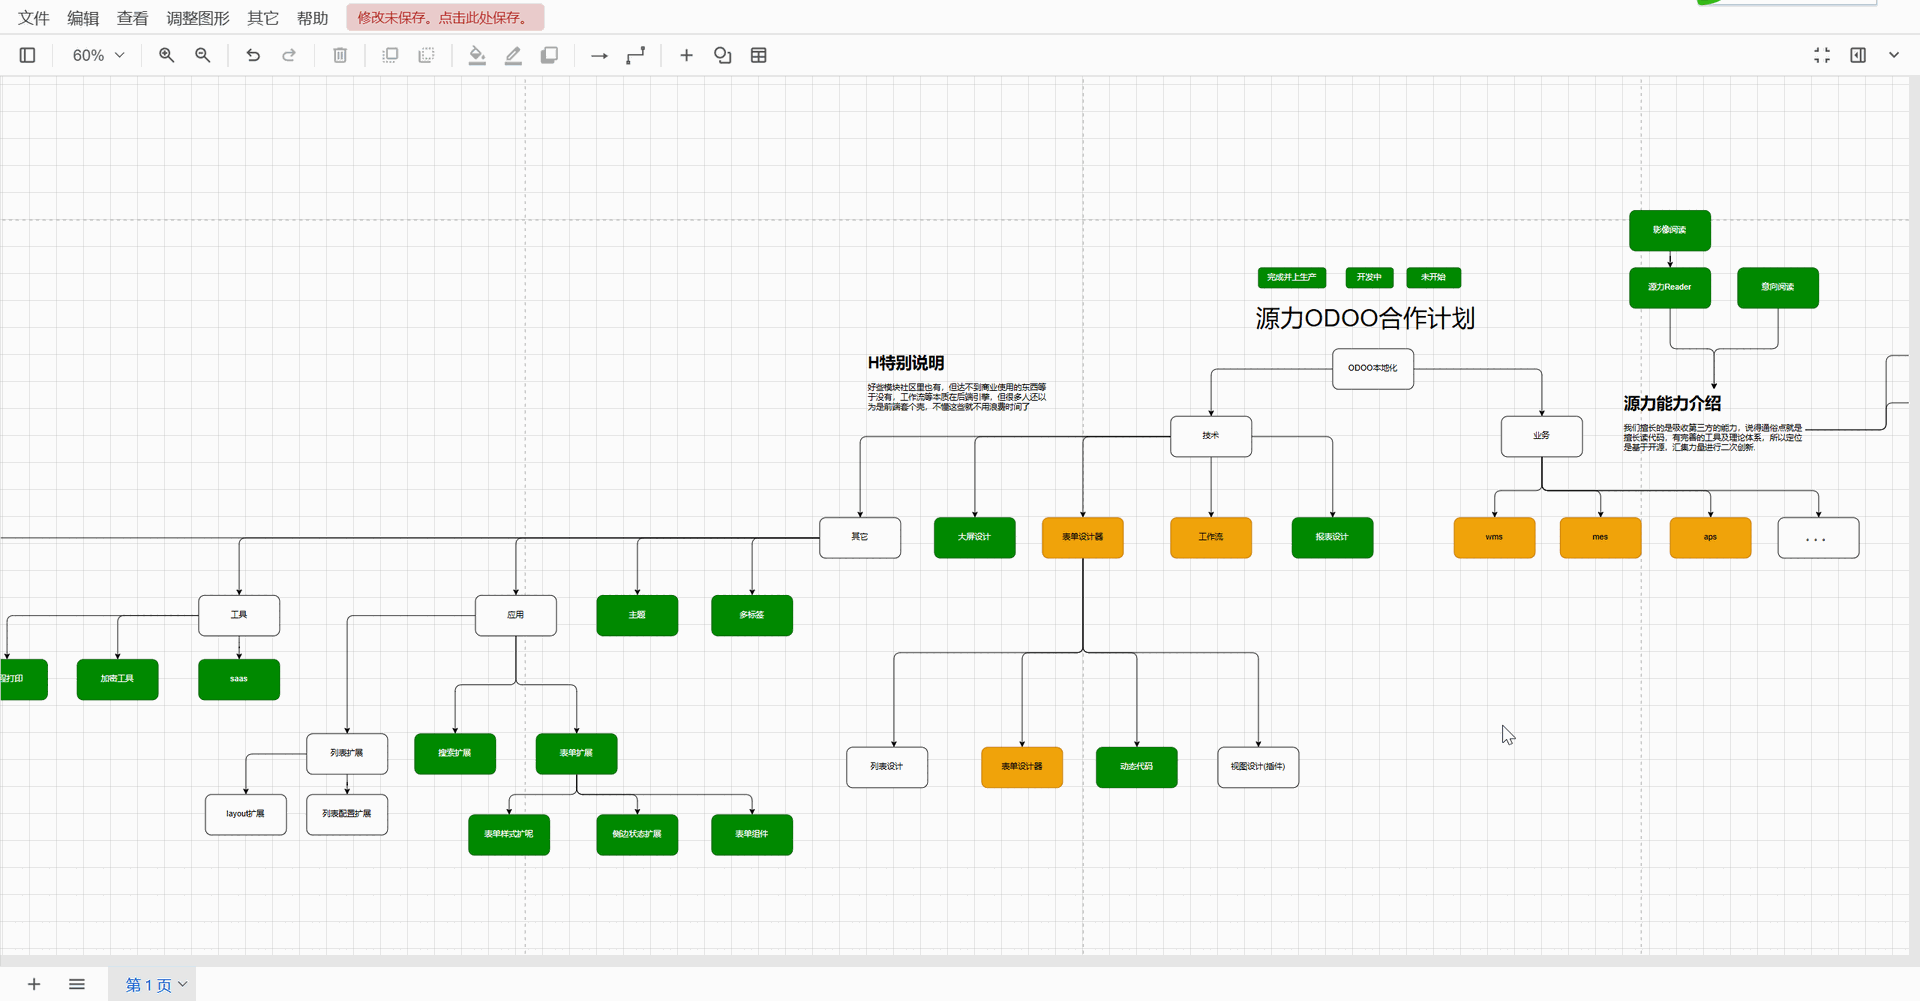
Task: Click the zoom in magnifier icon
Action: [x=166, y=56]
